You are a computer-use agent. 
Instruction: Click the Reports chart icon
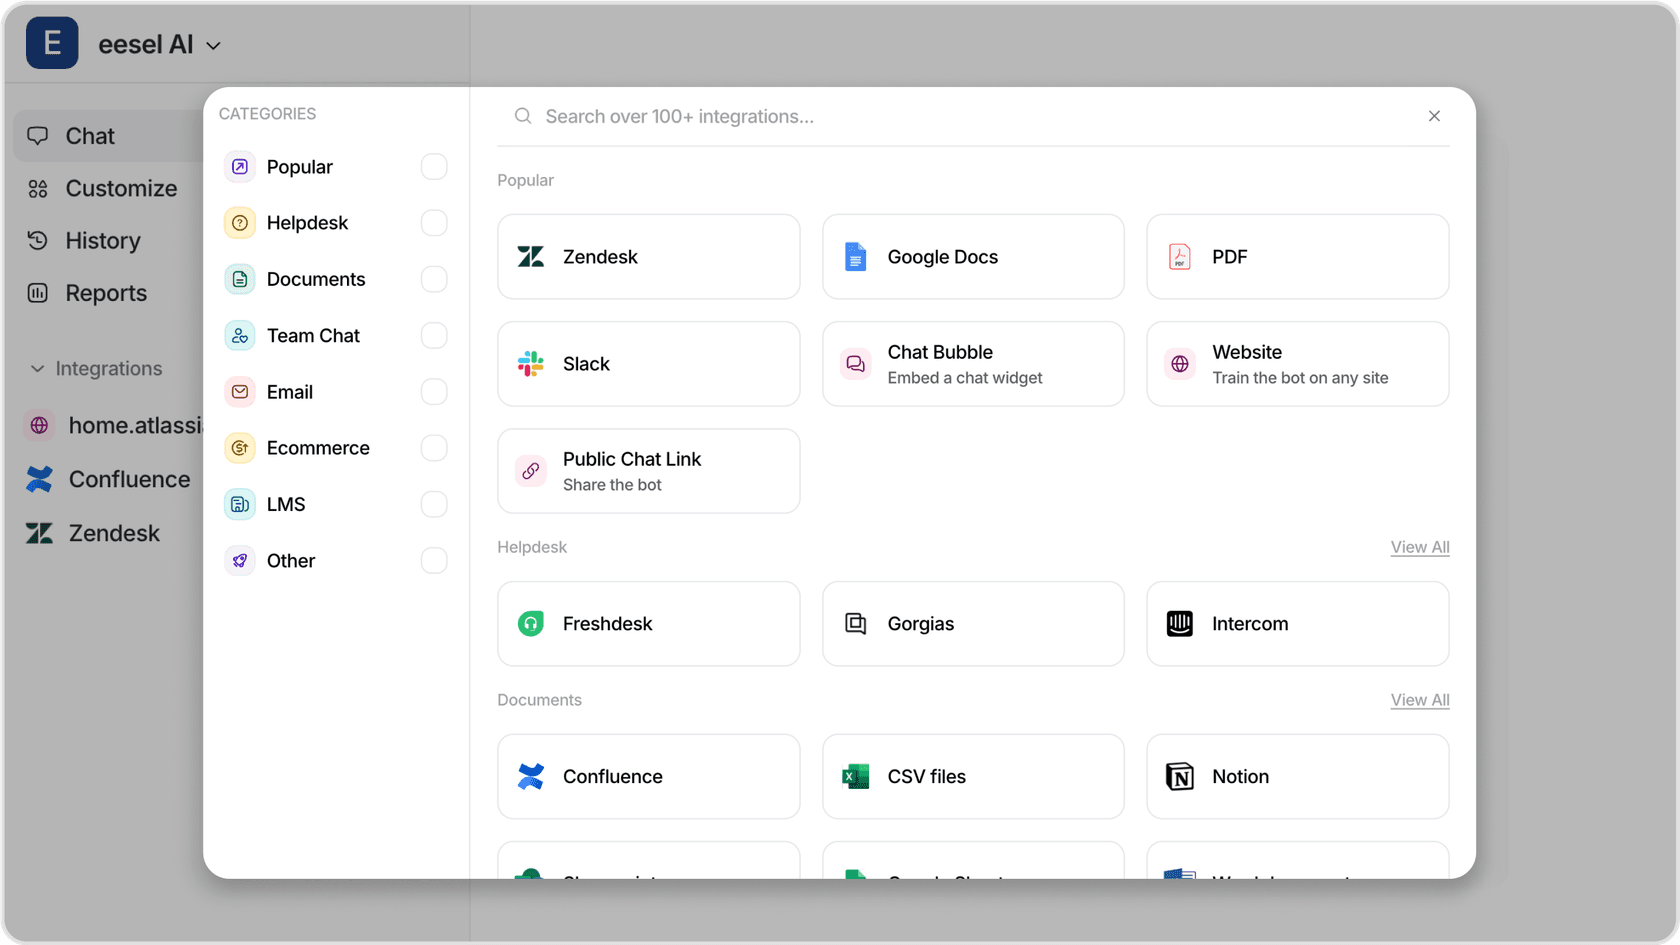click(x=38, y=293)
